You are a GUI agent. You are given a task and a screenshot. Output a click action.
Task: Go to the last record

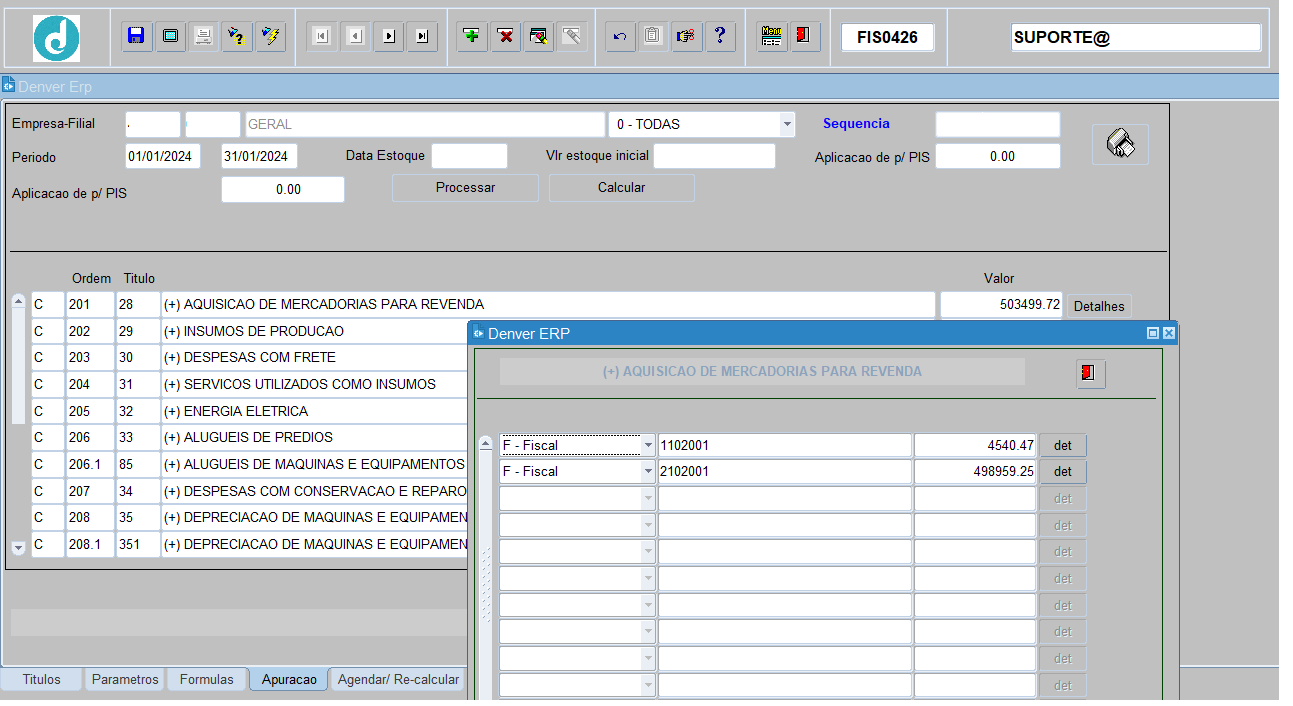pos(422,37)
